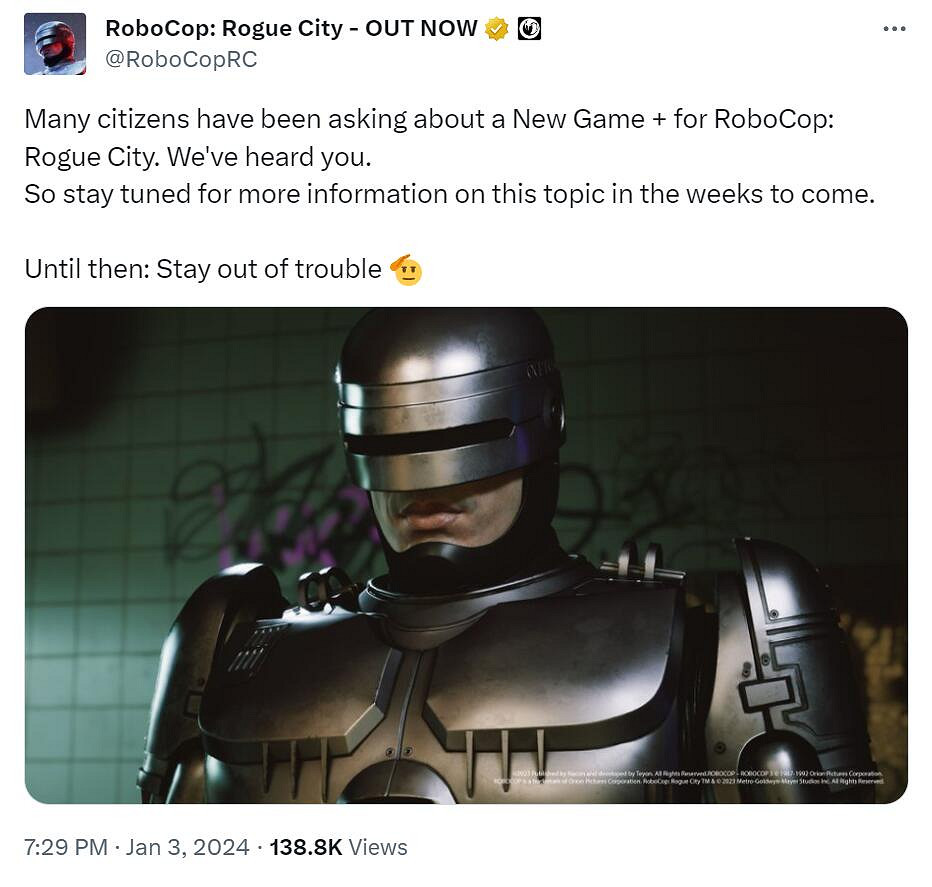Click the 'Until then: Stay out of trouble' line
The width and height of the screenshot is (932, 887).
[203, 269]
